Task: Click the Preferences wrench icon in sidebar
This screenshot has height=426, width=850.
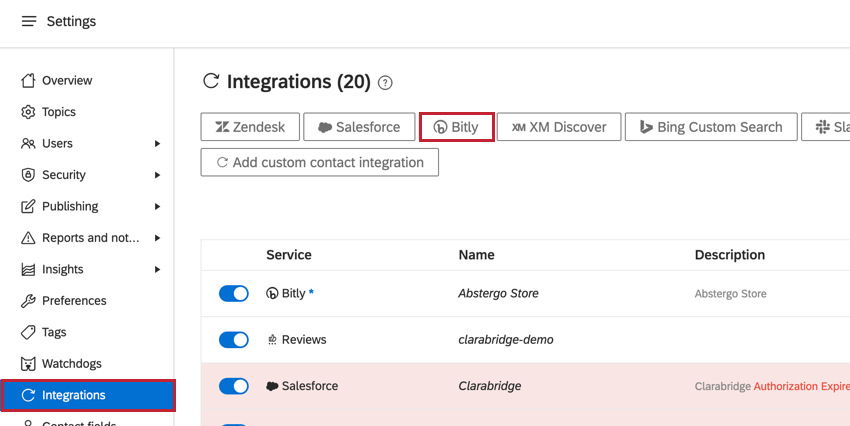Action: [x=28, y=301]
